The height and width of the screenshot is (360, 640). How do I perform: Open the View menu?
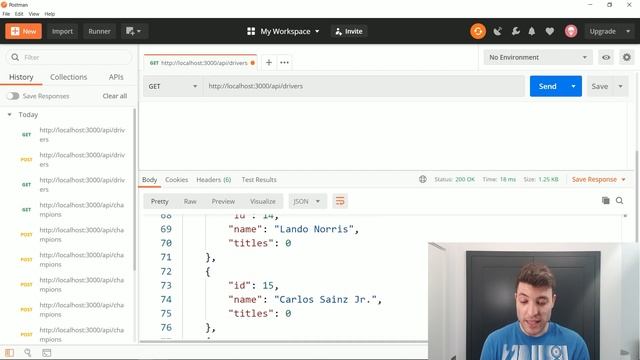34,14
